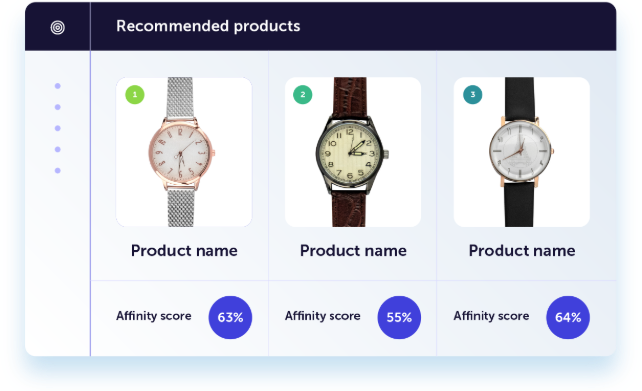
Task: Select the third sidebar dot
Action: 58,128
